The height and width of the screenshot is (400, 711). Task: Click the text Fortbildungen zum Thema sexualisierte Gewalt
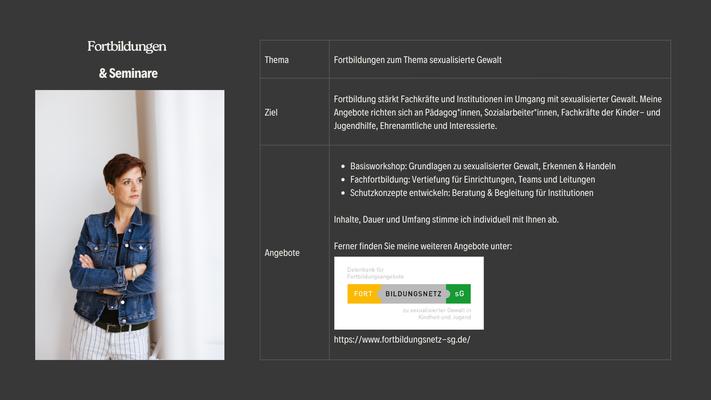417,60
